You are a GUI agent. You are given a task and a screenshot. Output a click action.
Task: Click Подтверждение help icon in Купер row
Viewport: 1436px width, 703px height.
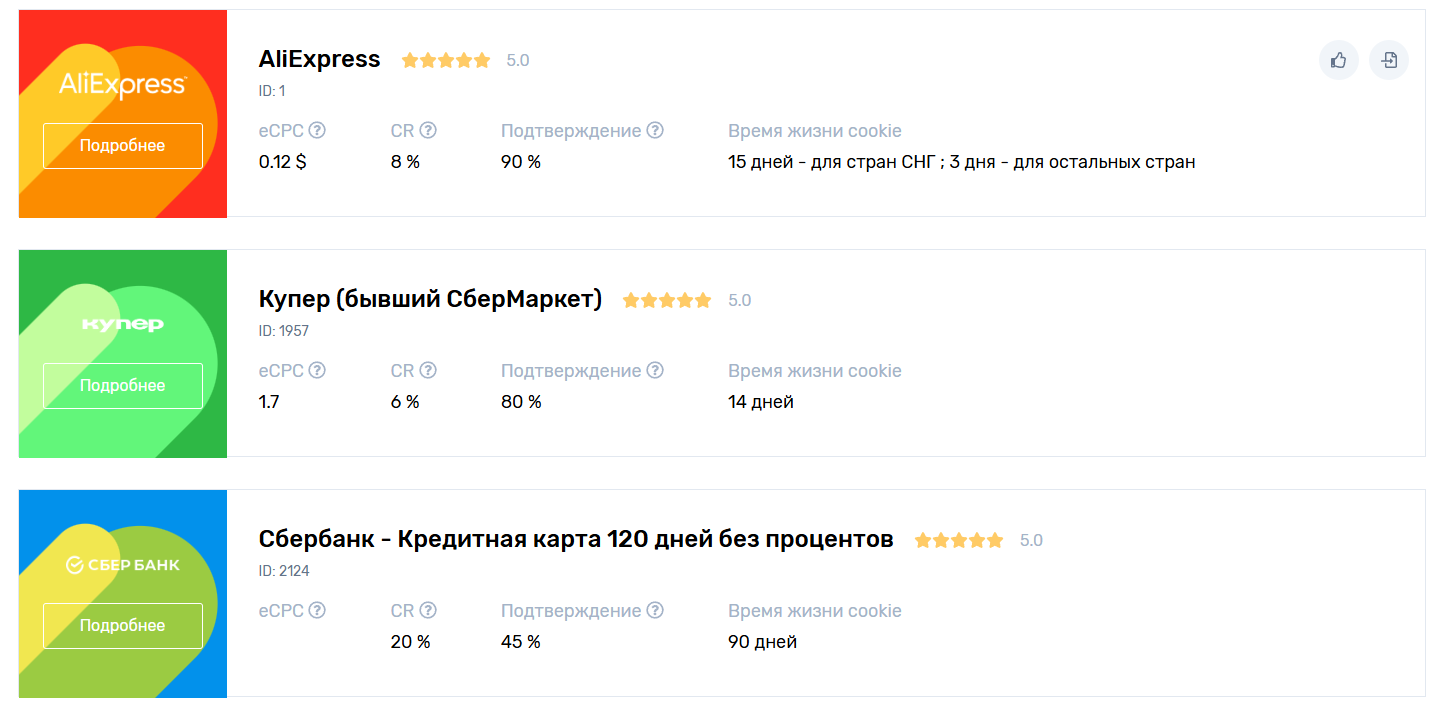pyautogui.click(x=655, y=370)
